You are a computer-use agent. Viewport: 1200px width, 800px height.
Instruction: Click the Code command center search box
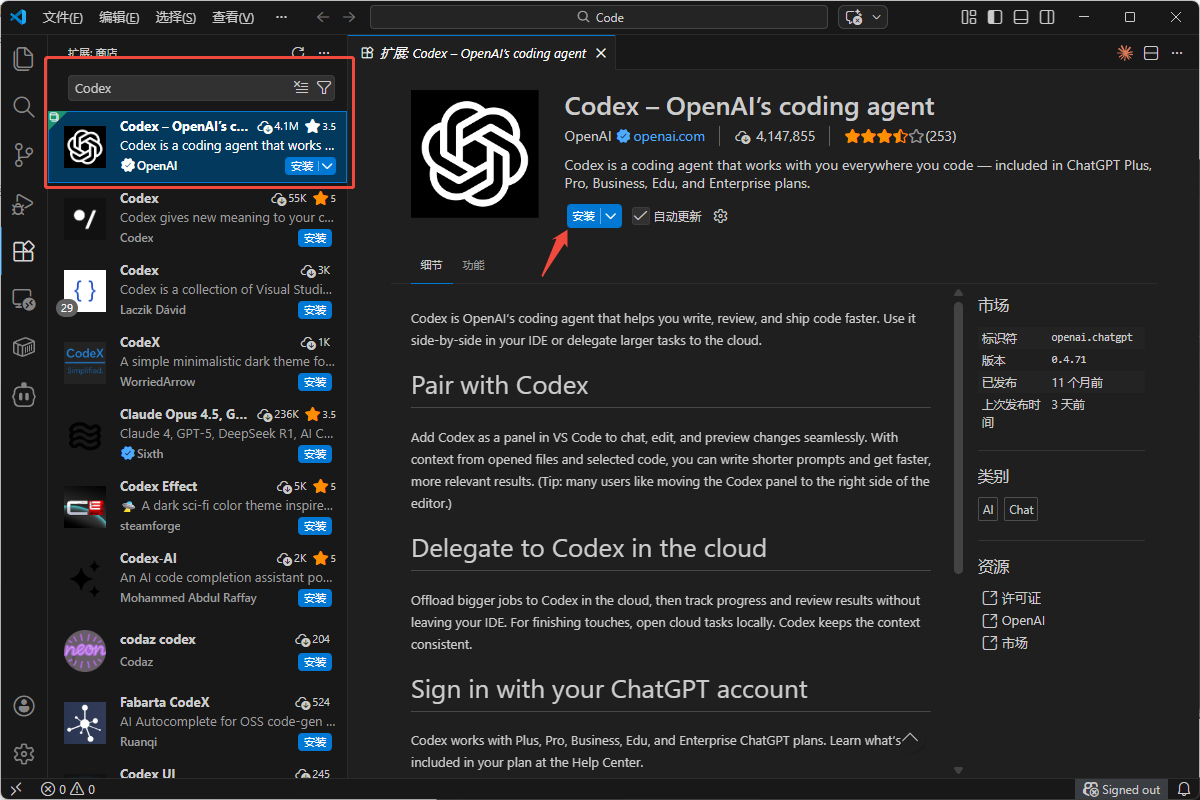coord(599,17)
